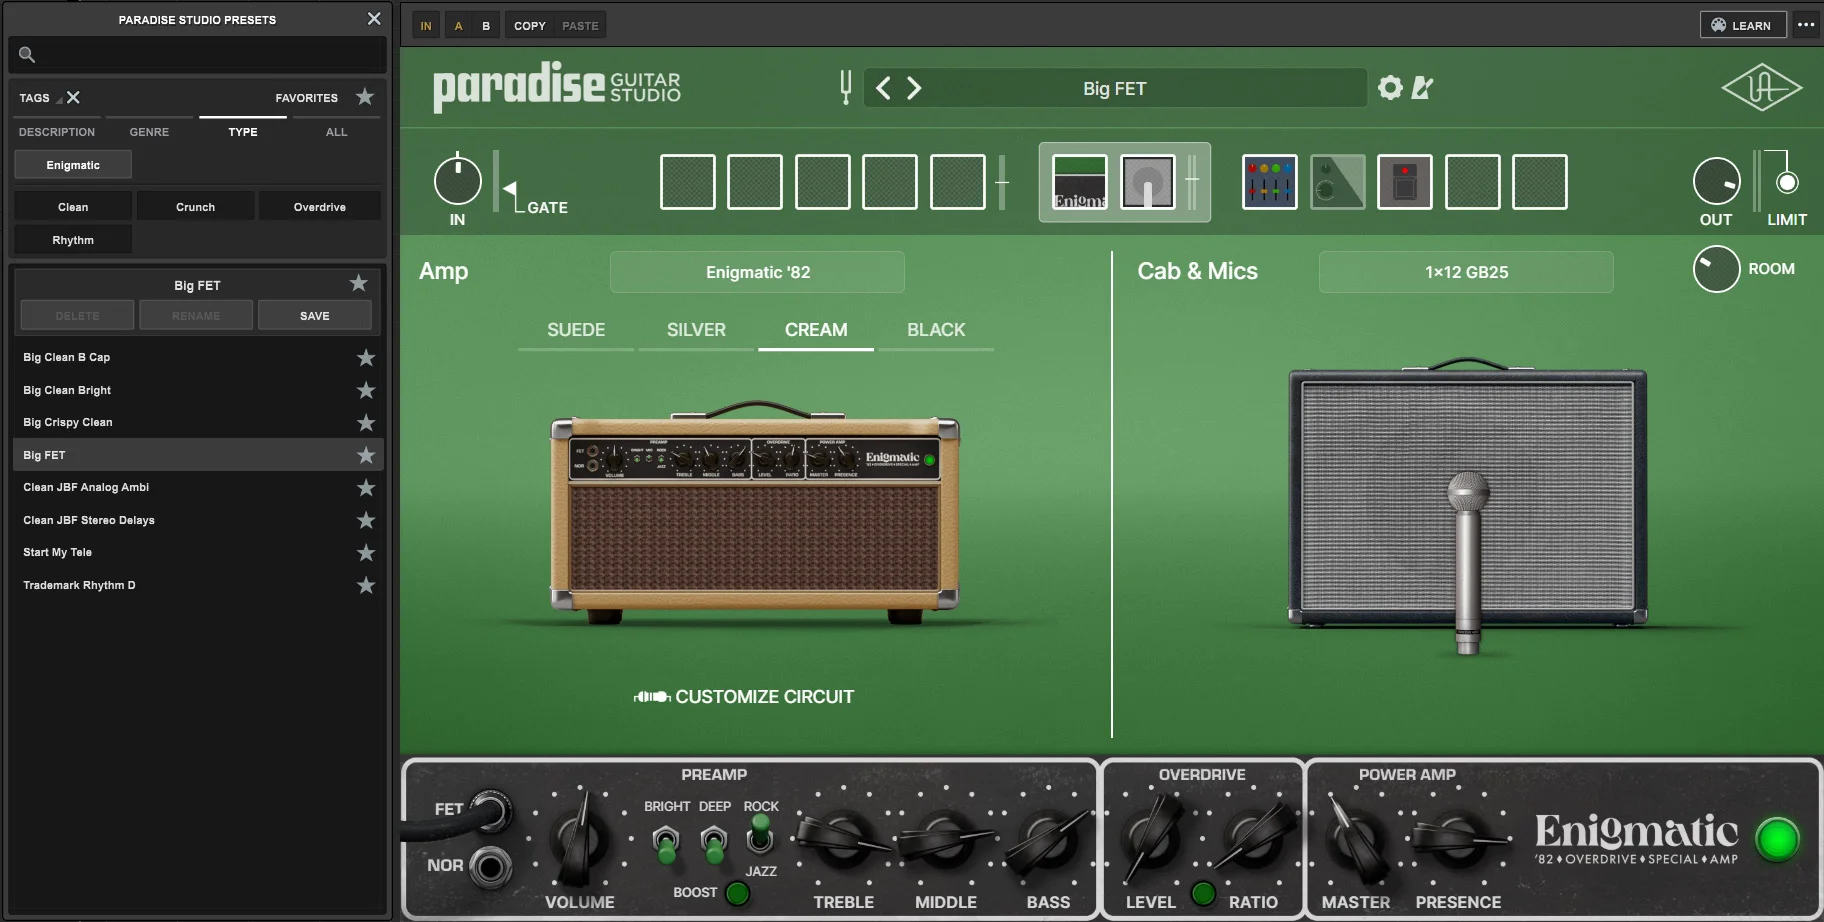Open the three-dot options menu

[1806, 25]
